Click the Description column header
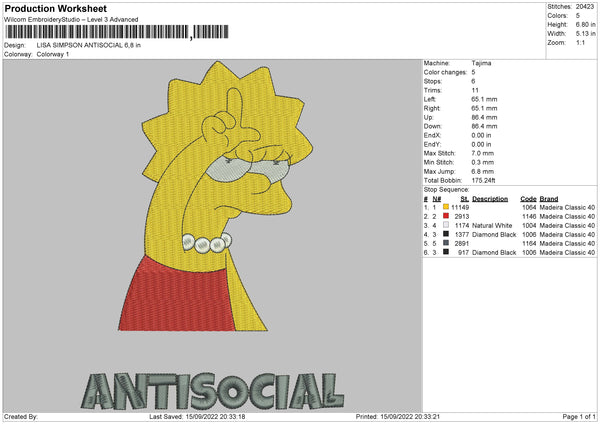This screenshot has width=600, height=424. click(490, 199)
